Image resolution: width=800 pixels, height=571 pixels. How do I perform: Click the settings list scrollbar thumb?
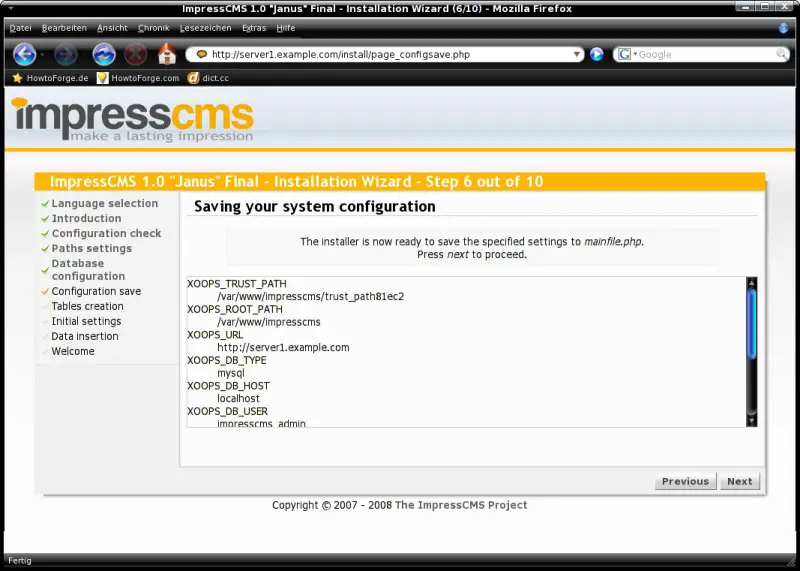click(752, 324)
